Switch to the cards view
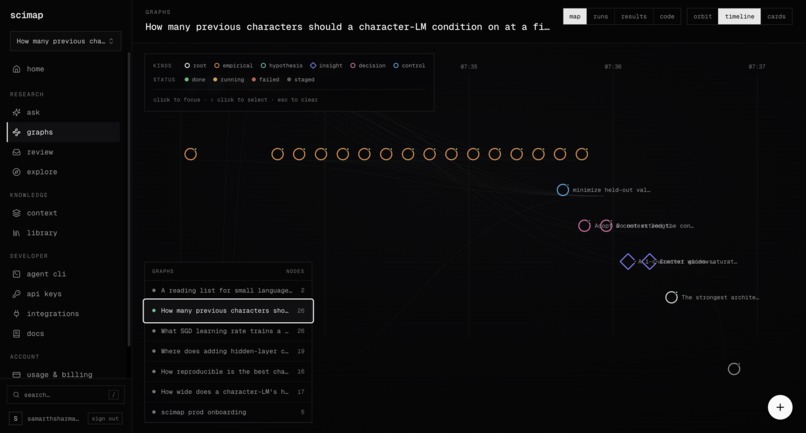The image size is (806, 433). pyautogui.click(x=776, y=16)
